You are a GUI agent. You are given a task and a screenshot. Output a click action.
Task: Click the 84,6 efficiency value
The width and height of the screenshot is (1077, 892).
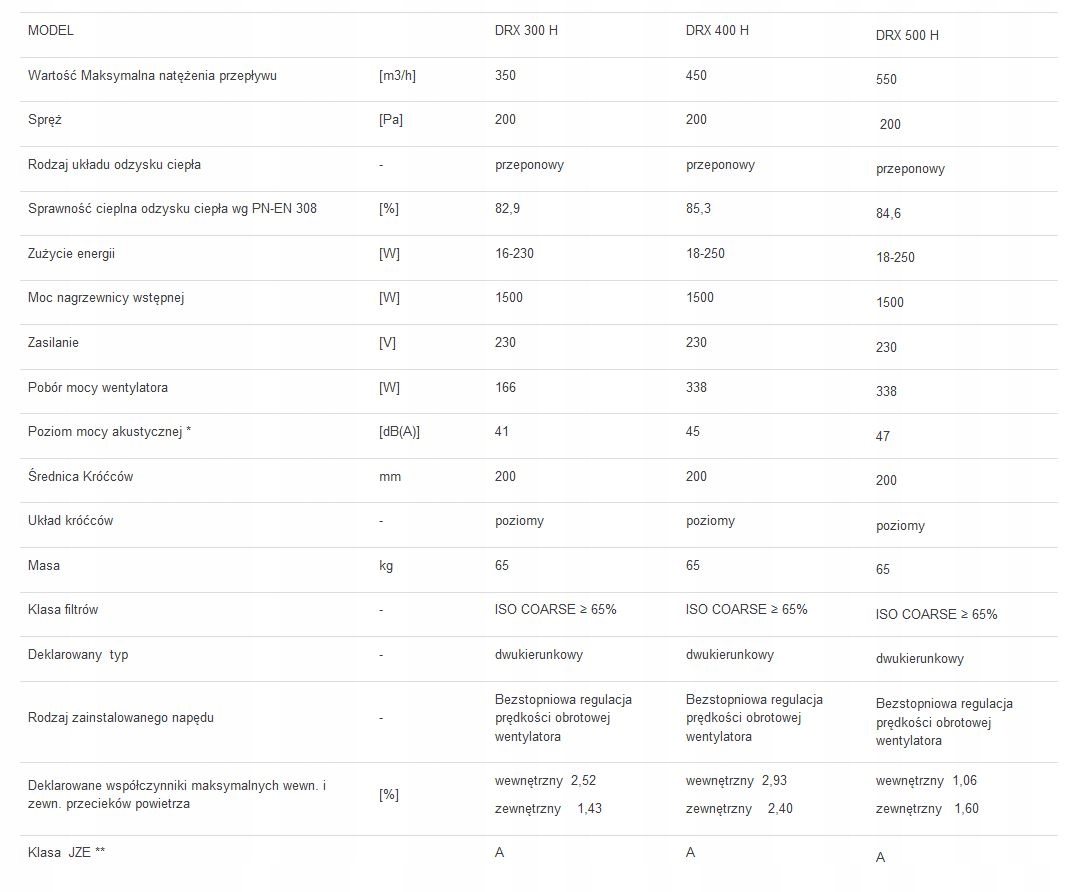coord(888,214)
